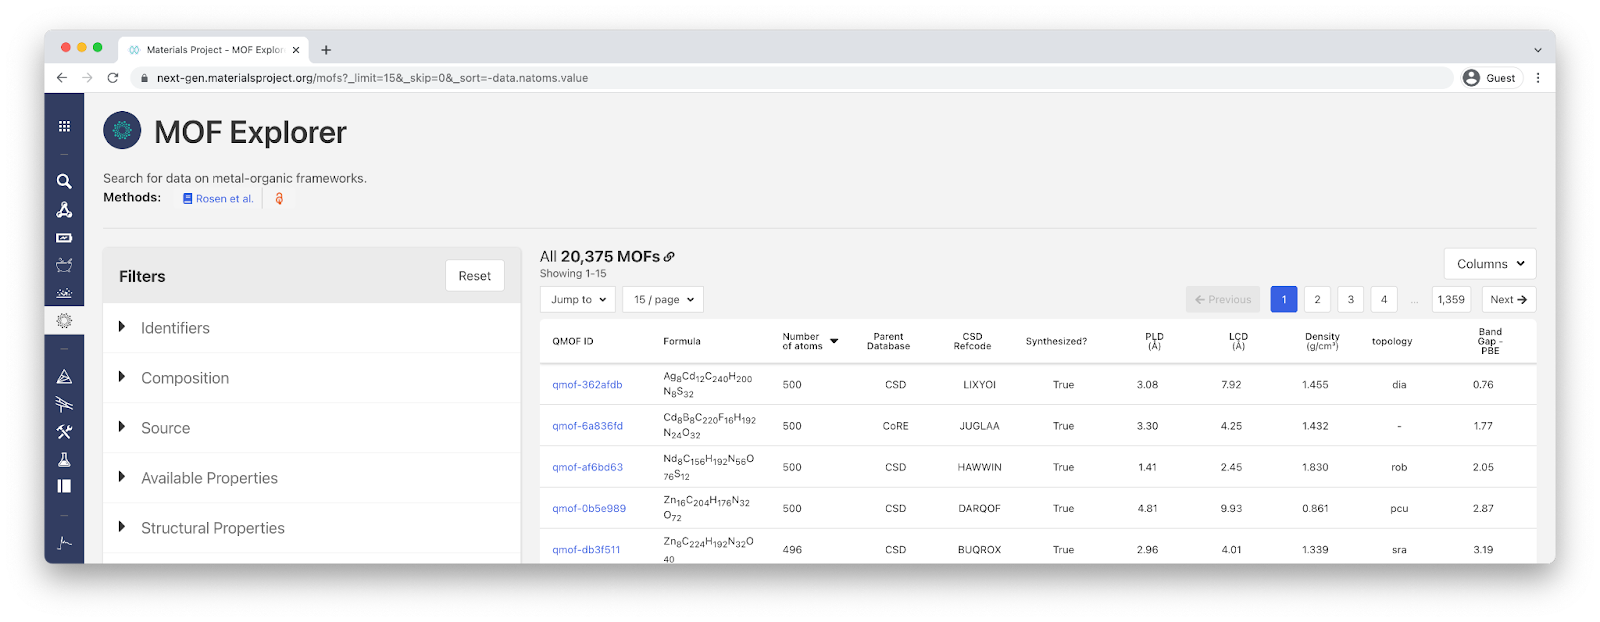
Task: Open the apps grid icon in sidebar
Action: 64,126
